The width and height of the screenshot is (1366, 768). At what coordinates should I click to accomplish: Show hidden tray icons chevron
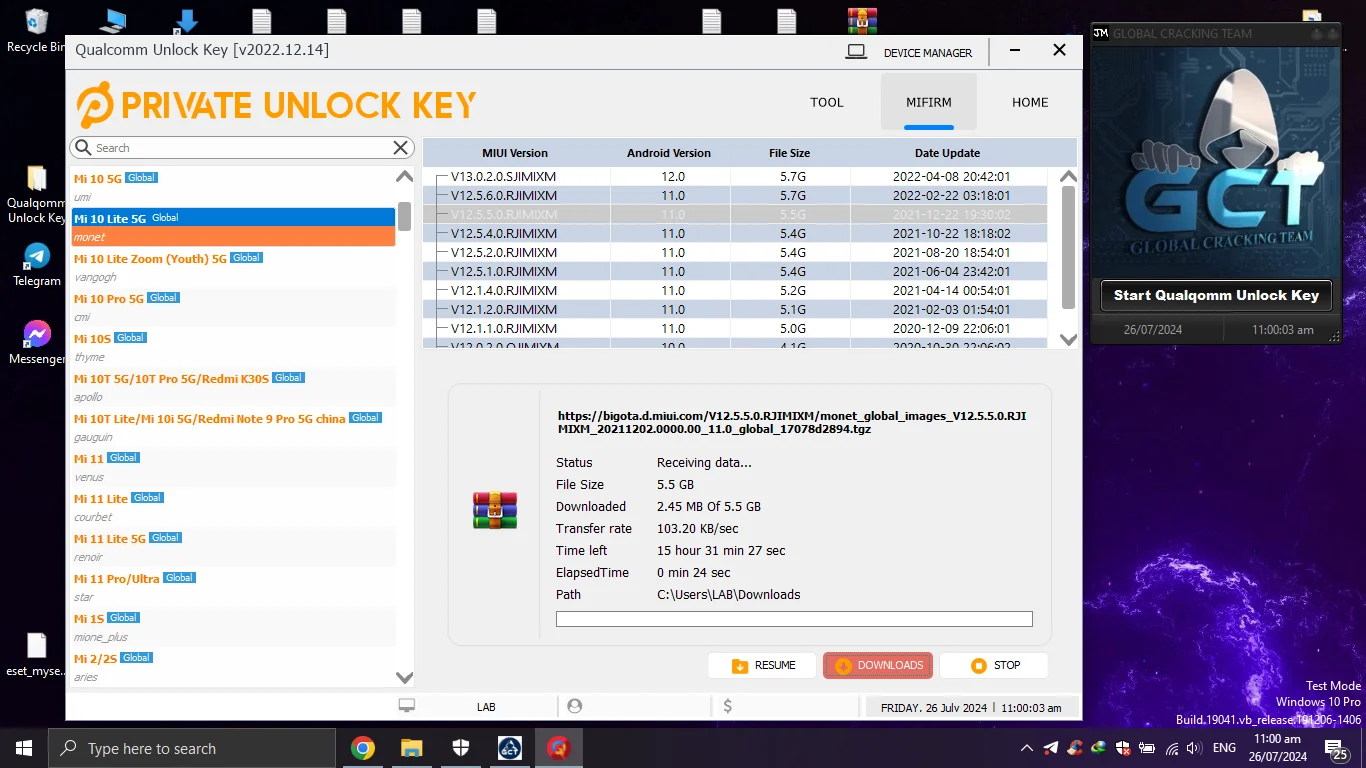point(1027,748)
